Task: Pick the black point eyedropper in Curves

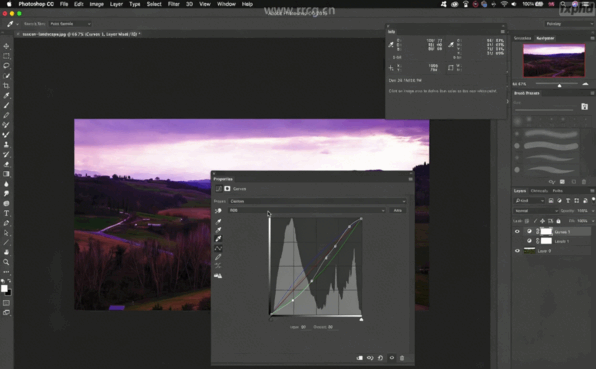Action: coord(218,221)
